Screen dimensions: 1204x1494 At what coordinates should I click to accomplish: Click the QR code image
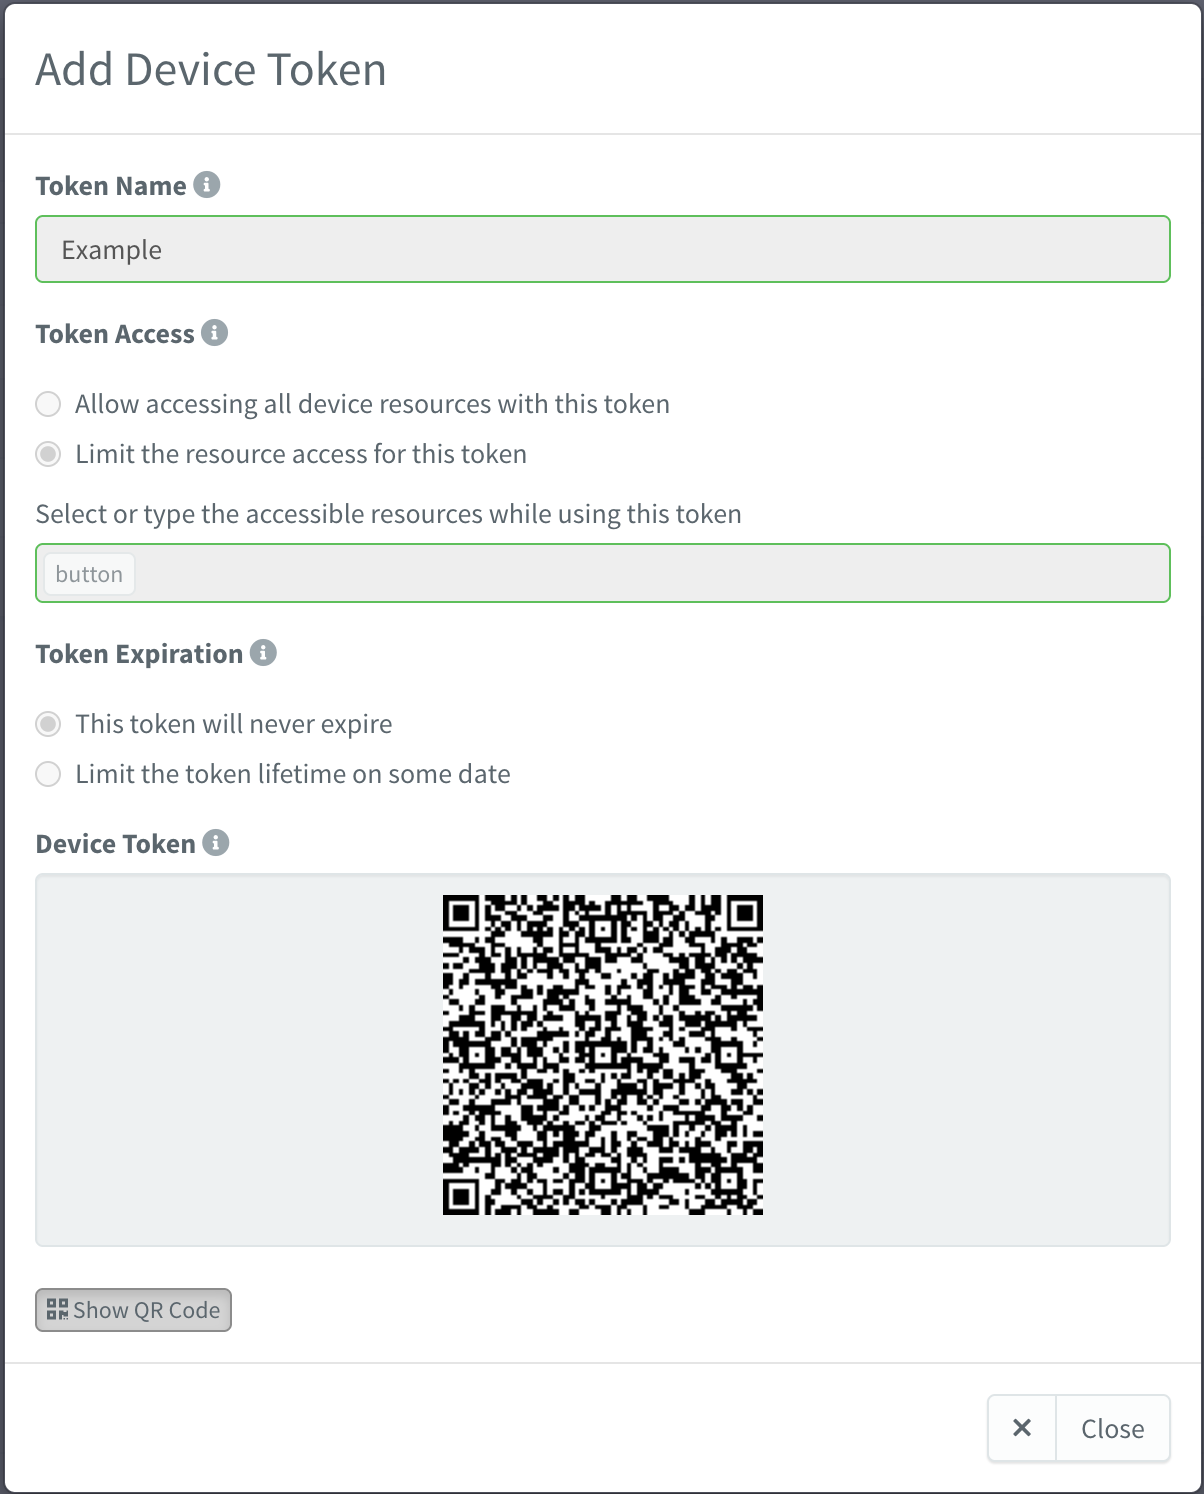(603, 1055)
